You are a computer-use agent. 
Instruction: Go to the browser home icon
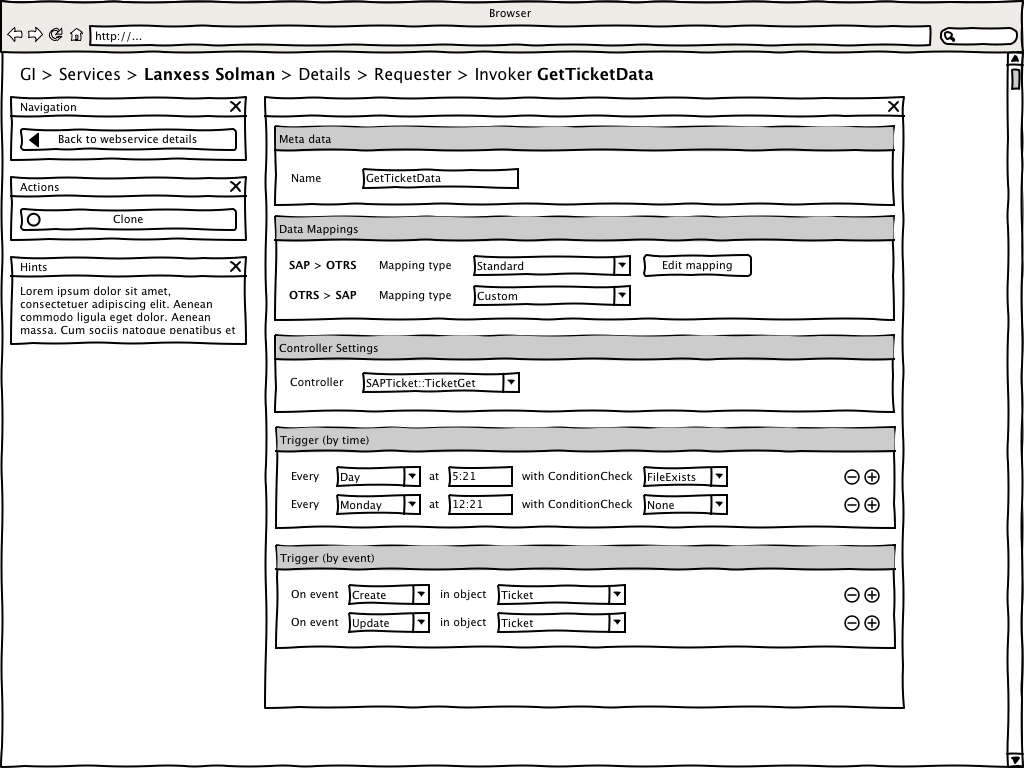pyautogui.click(x=76, y=35)
